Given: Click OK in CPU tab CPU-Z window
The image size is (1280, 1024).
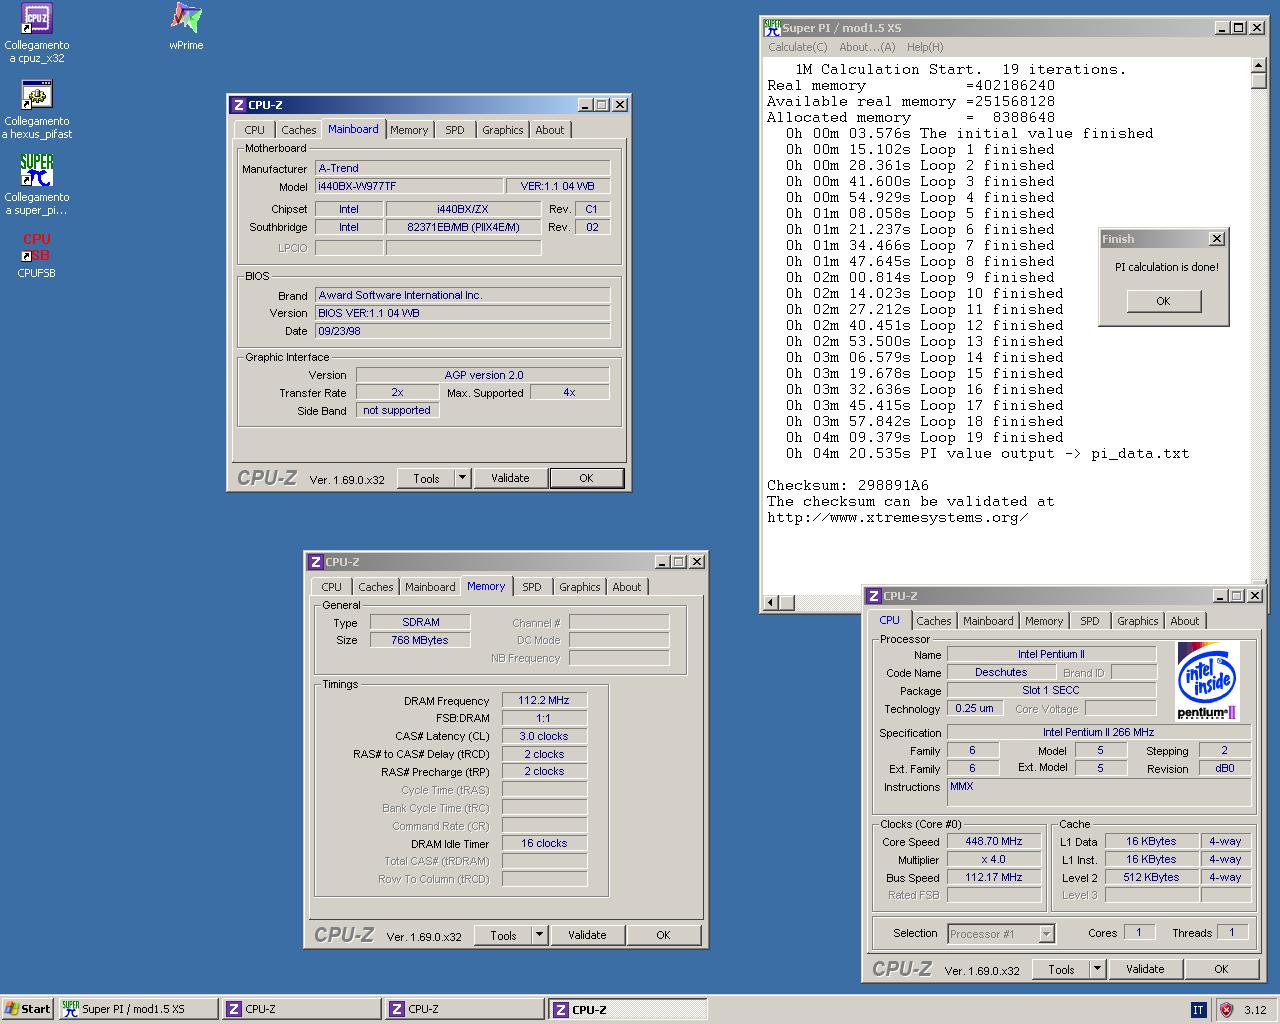Looking at the screenshot, I should (x=1221, y=969).
